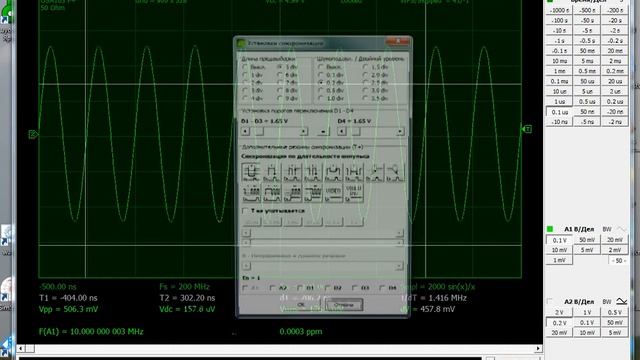Screen dimensions: 640x360
Task: Set time base to 0.1 us per division
Action: pos(560,112)
